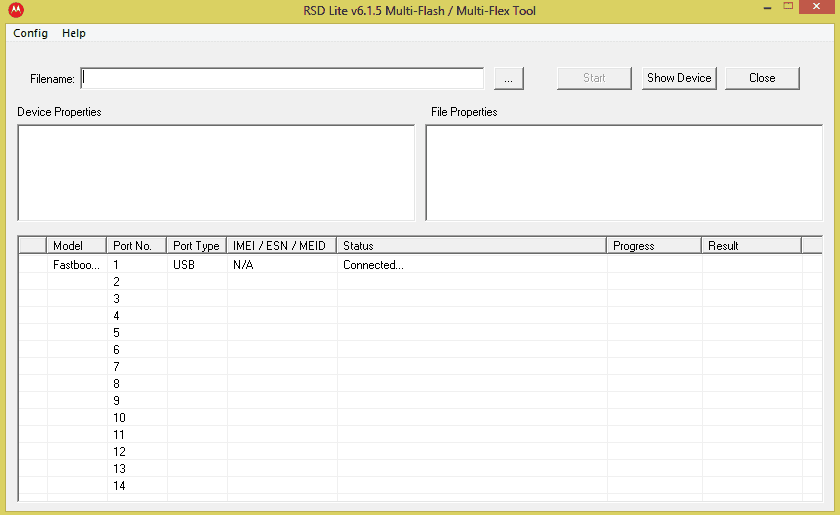The image size is (840, 515).
Task: Click the Result column header
Action: 752,245
